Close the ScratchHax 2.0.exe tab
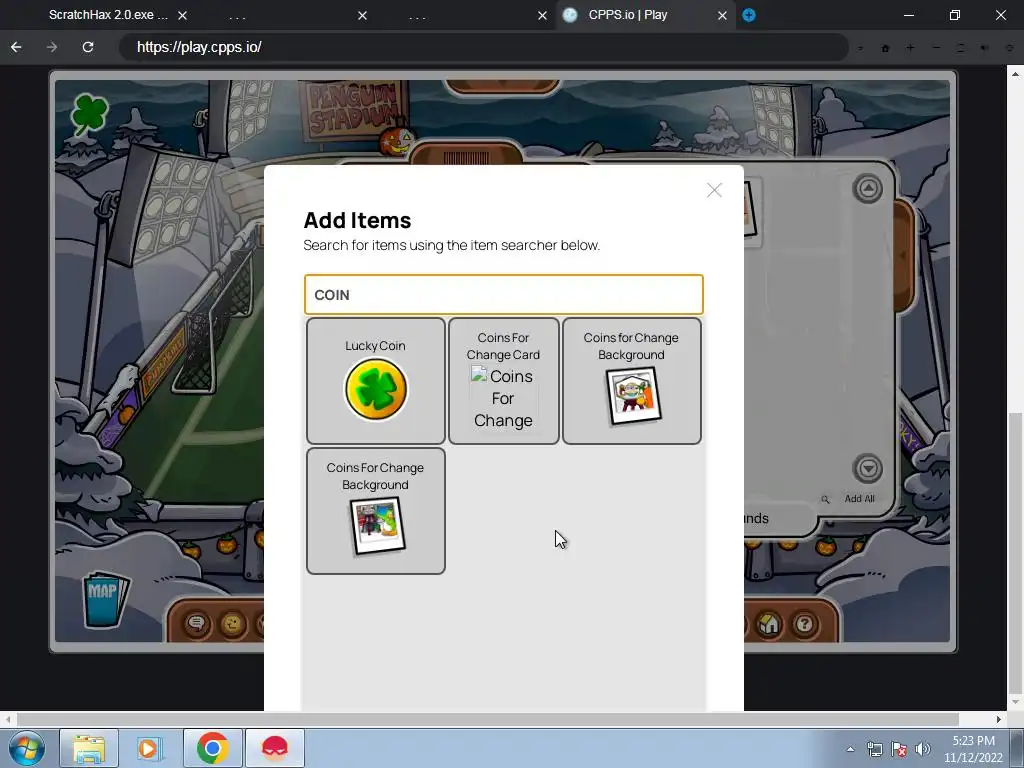The width and height of the screenshot is (1024, 768). click(183, 15)
